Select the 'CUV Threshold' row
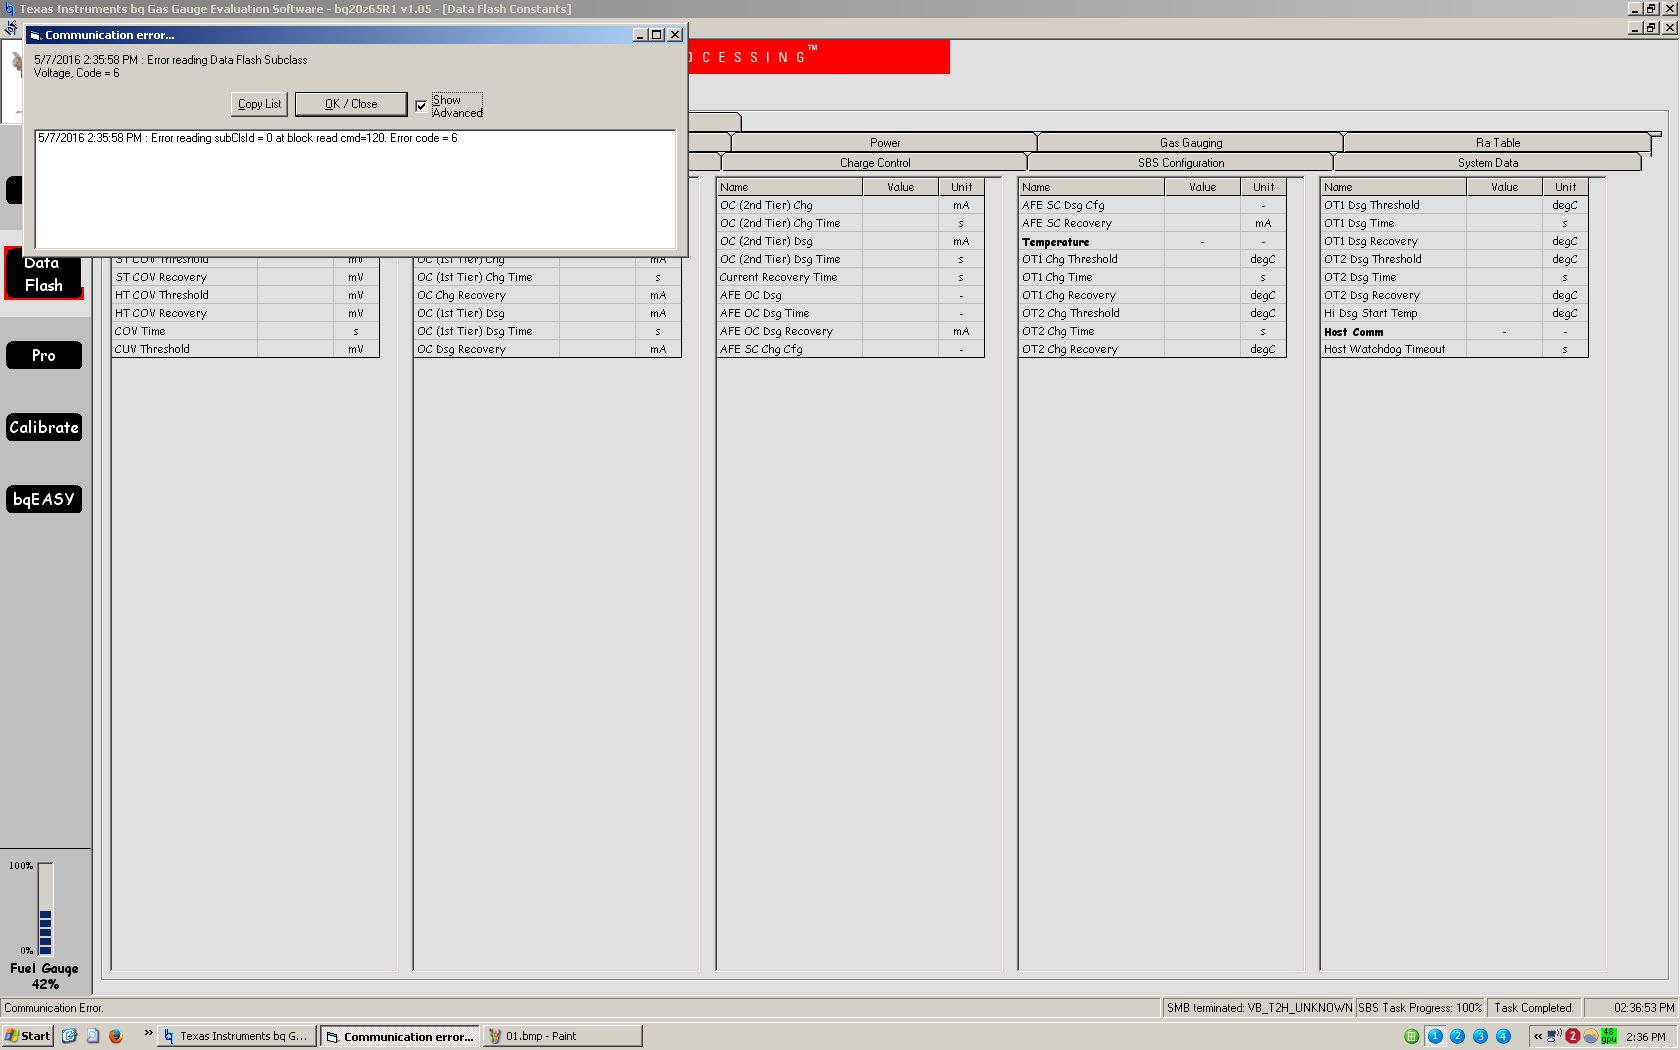The height and width of the screenshot is (1050, 1680). coord(246,349)
